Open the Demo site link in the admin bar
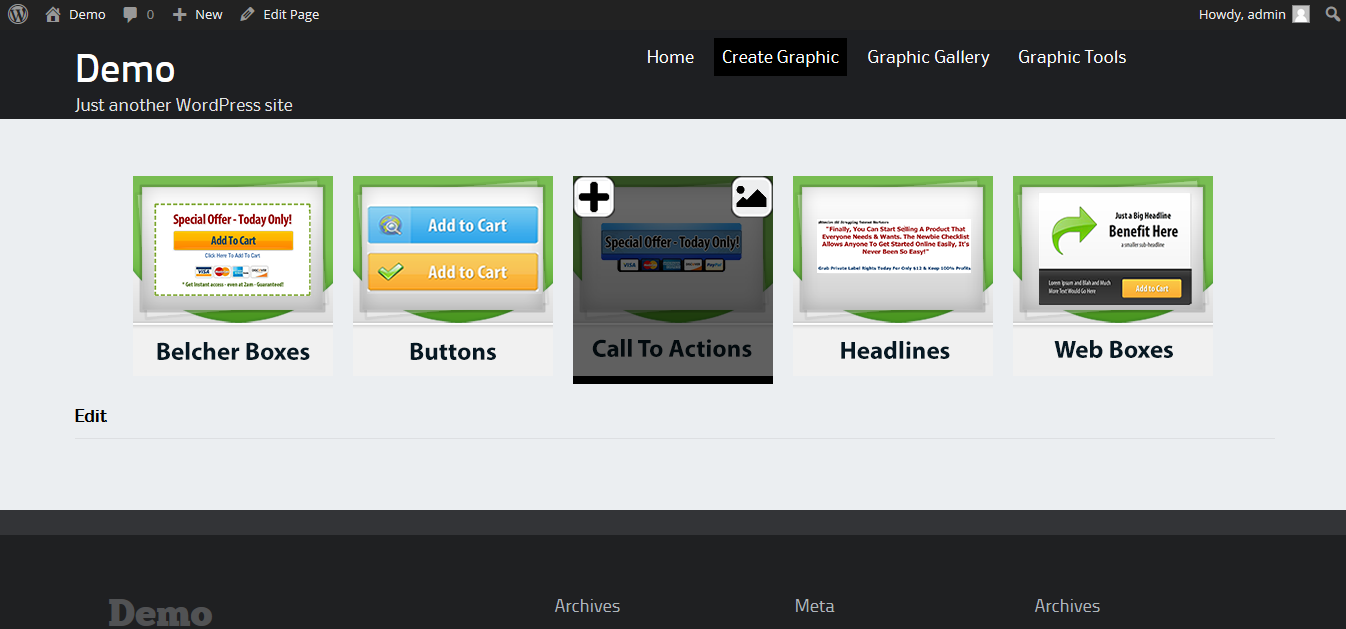Image resolution: width=1346 pixels, height=629 pixels. tap(75, 14)
